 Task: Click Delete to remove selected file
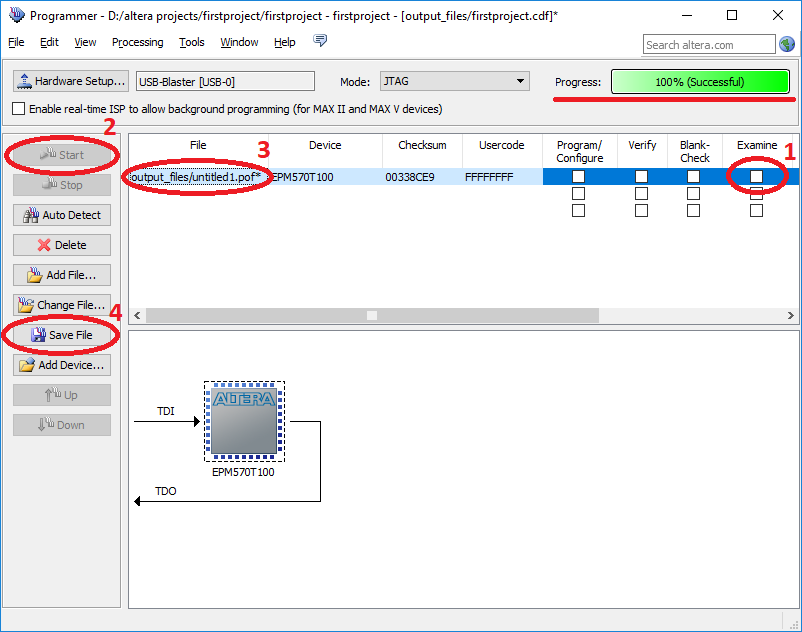pos(62,245)
